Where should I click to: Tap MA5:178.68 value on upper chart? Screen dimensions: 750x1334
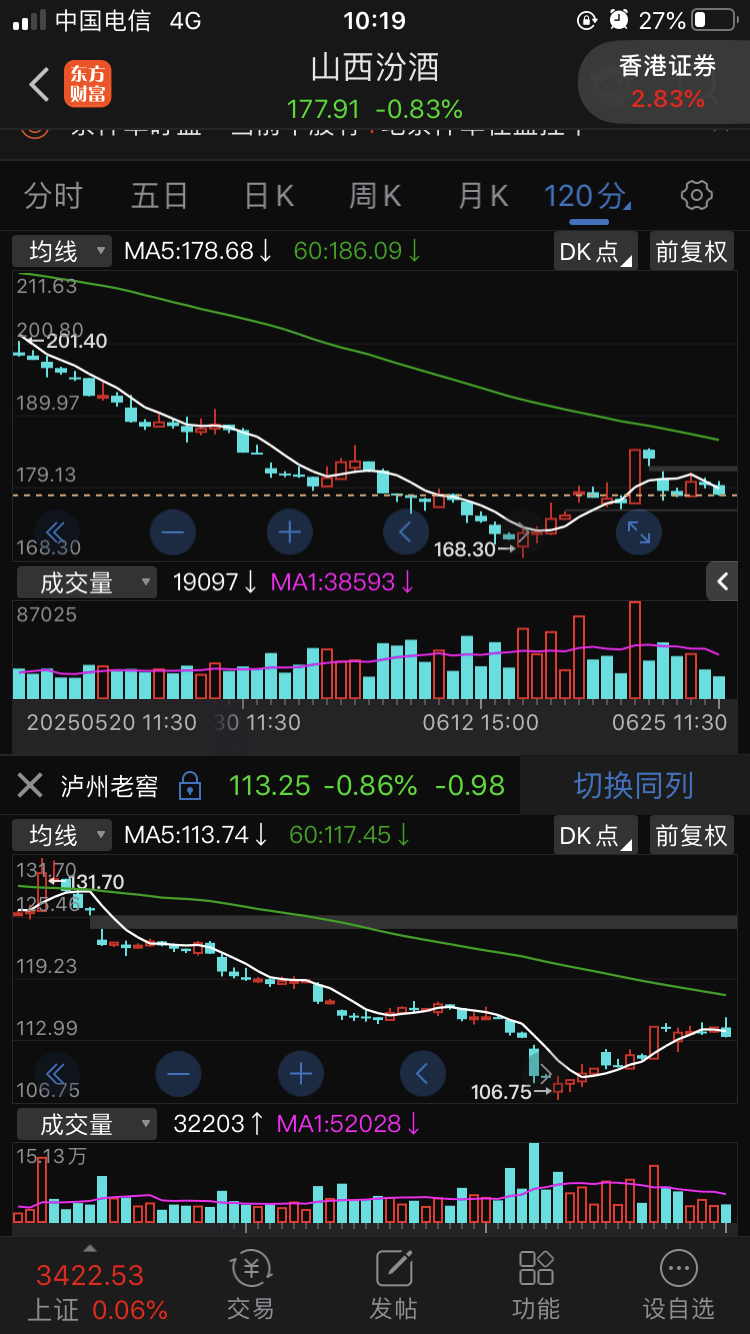click(x=198, y=251)
